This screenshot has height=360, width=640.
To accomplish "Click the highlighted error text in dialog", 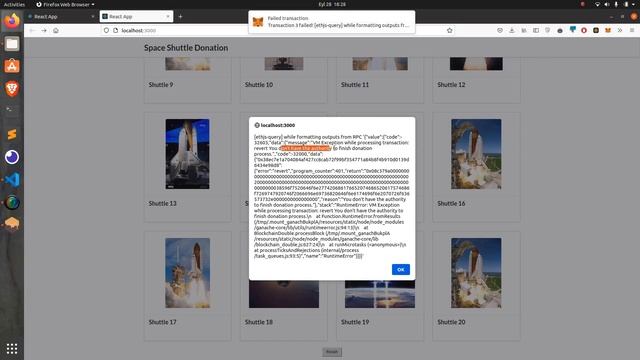I will point(305,148).
